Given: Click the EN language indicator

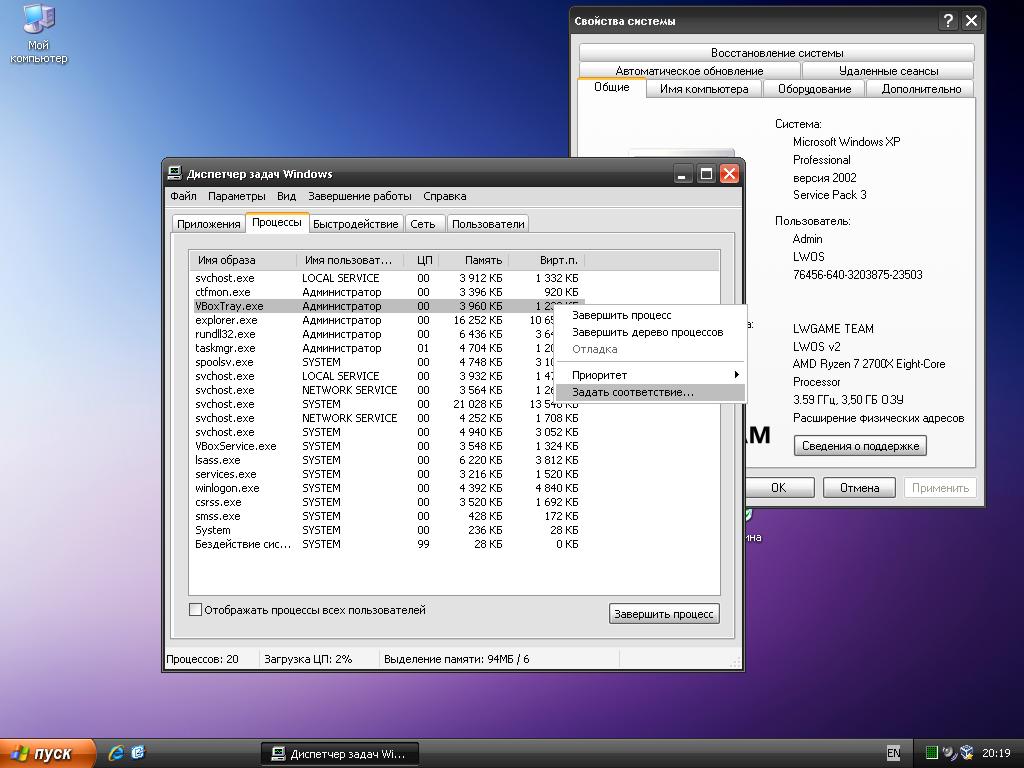Looking at the screenshot, I should (x=893, y=753).
